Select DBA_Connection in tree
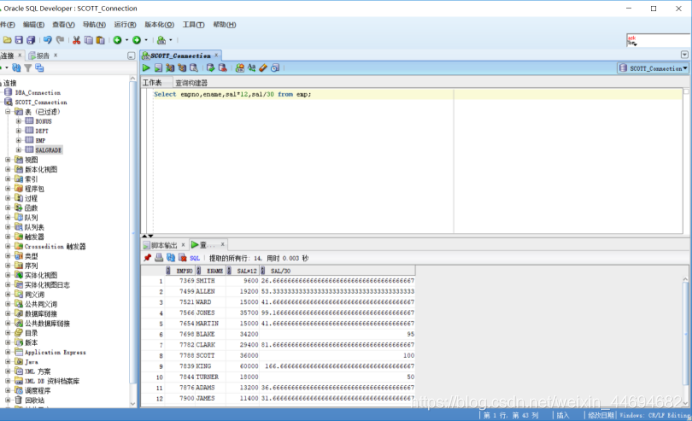 click(38, 93)
